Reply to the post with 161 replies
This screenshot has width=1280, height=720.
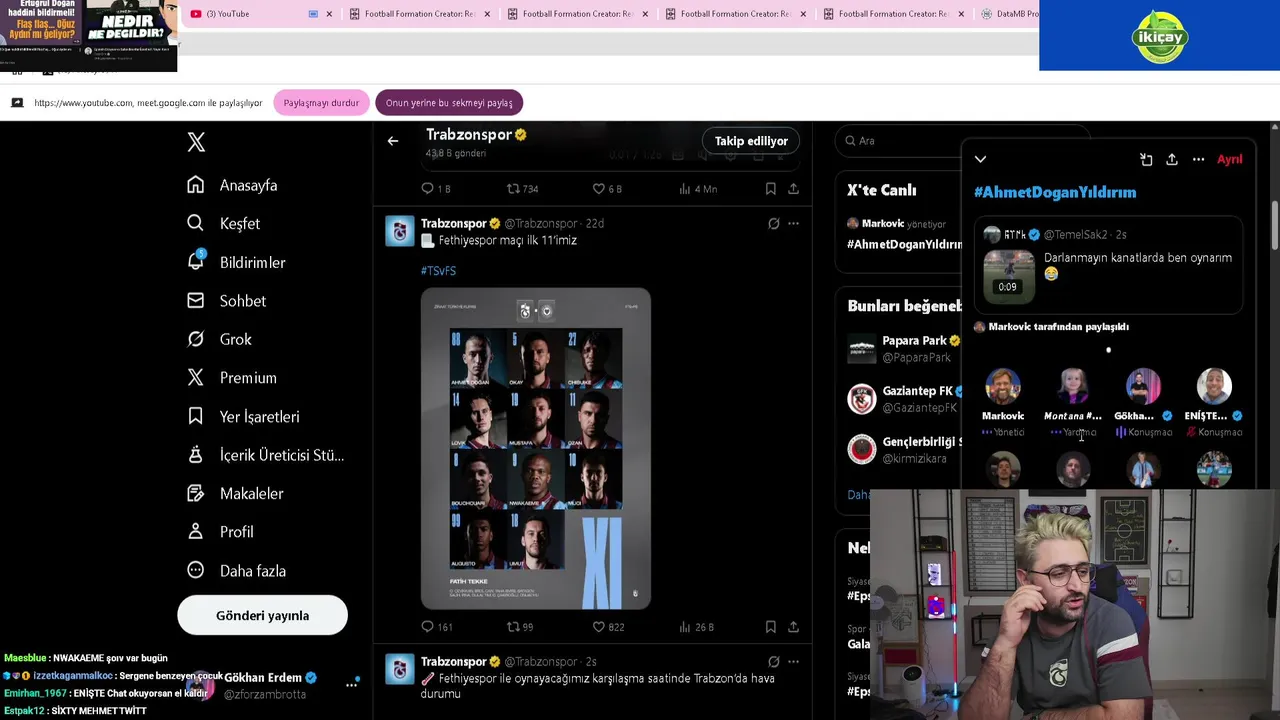pos(437,627)
